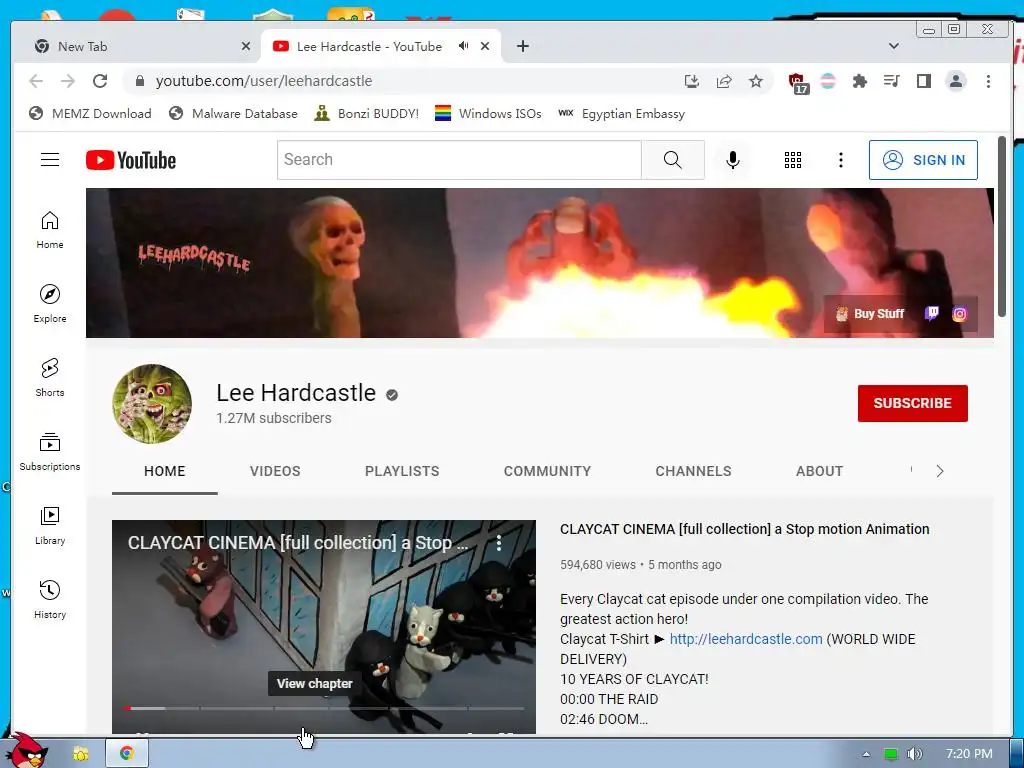This screenshot has width=1024, height=768.
Task: Click the taskbar clock 7:20 PM
Action: click(969, 754)
